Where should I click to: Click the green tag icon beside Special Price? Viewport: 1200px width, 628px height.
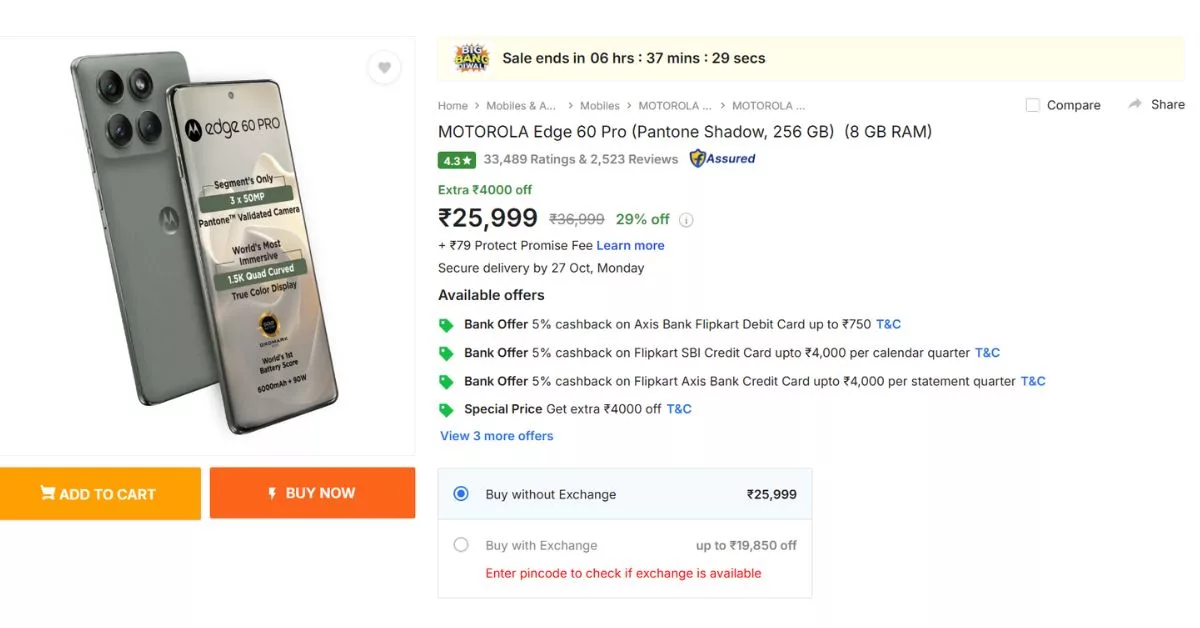[447, 408]
